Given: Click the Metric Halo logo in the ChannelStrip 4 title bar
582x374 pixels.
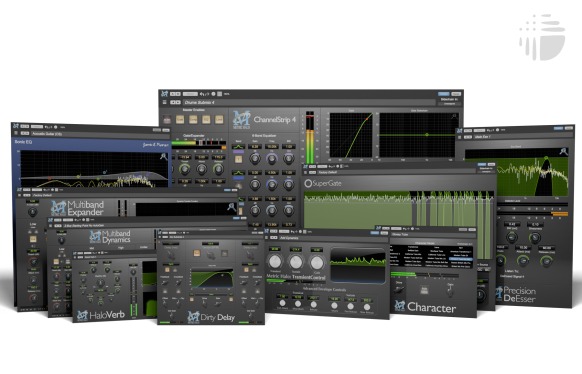Looking at the screenshot, I should 165,94.
